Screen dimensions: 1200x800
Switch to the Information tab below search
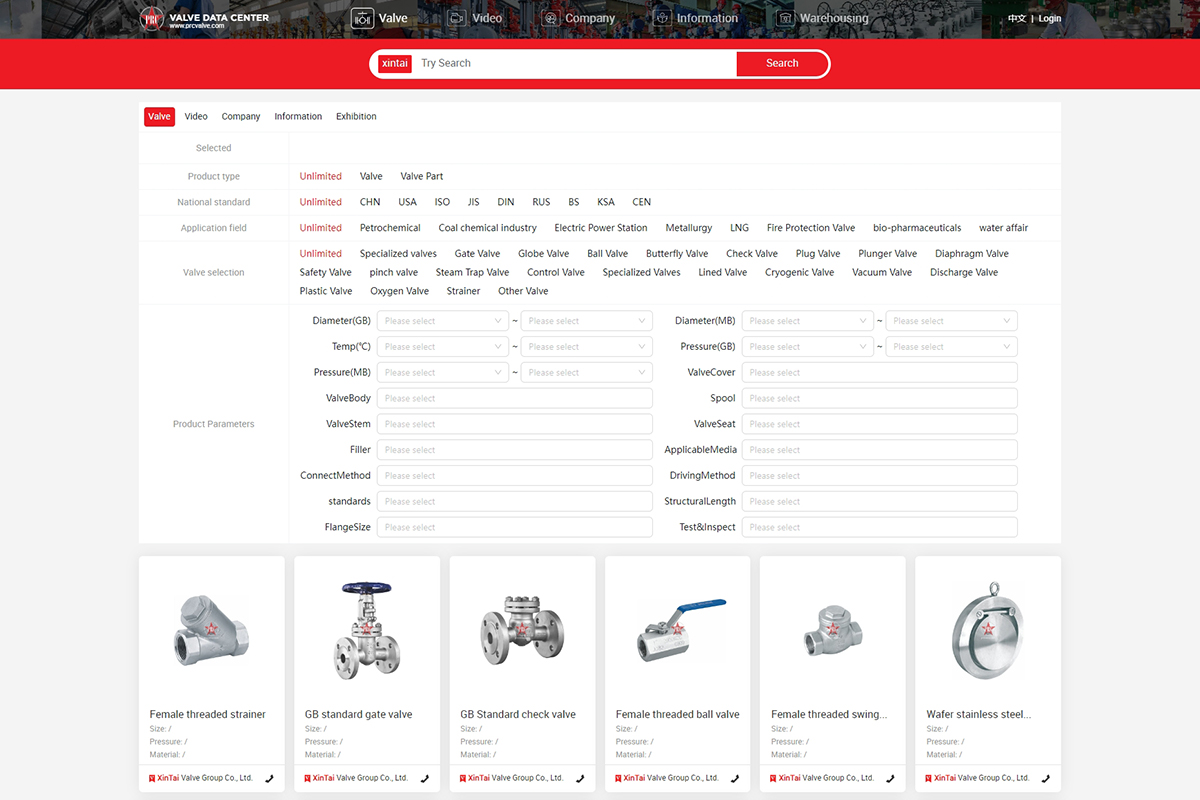pos(298,117)
